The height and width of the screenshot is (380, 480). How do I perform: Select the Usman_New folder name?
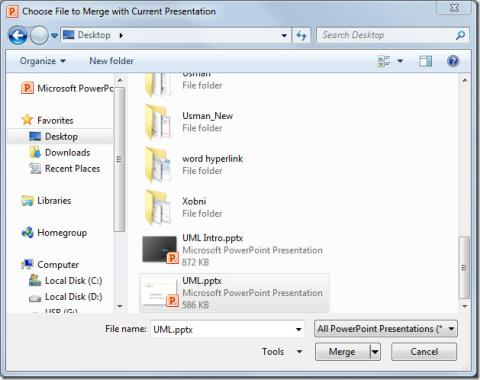(207, 116)
